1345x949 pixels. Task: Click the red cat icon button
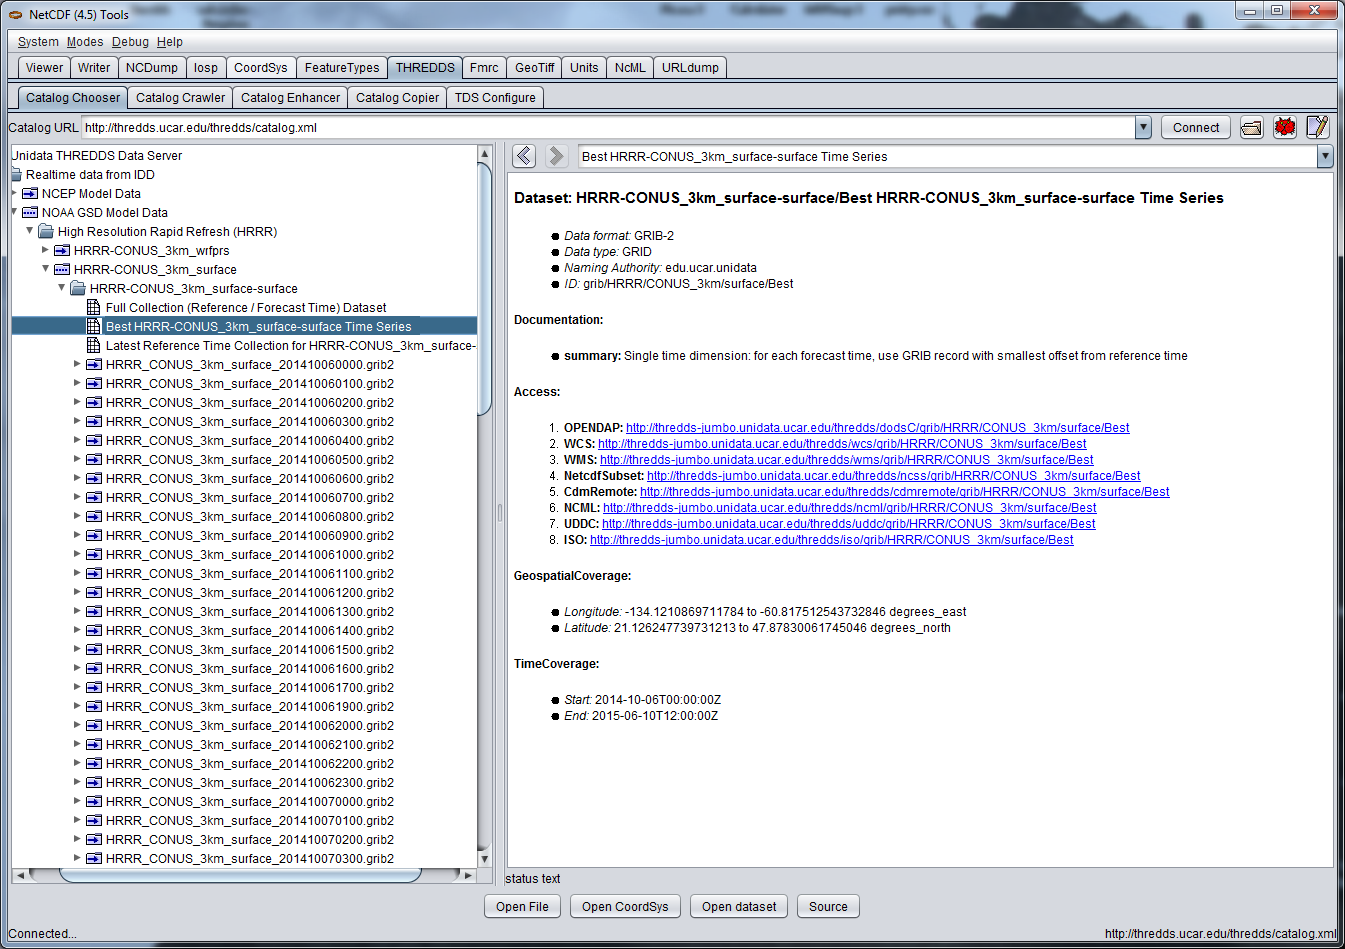click(1285, 128)
